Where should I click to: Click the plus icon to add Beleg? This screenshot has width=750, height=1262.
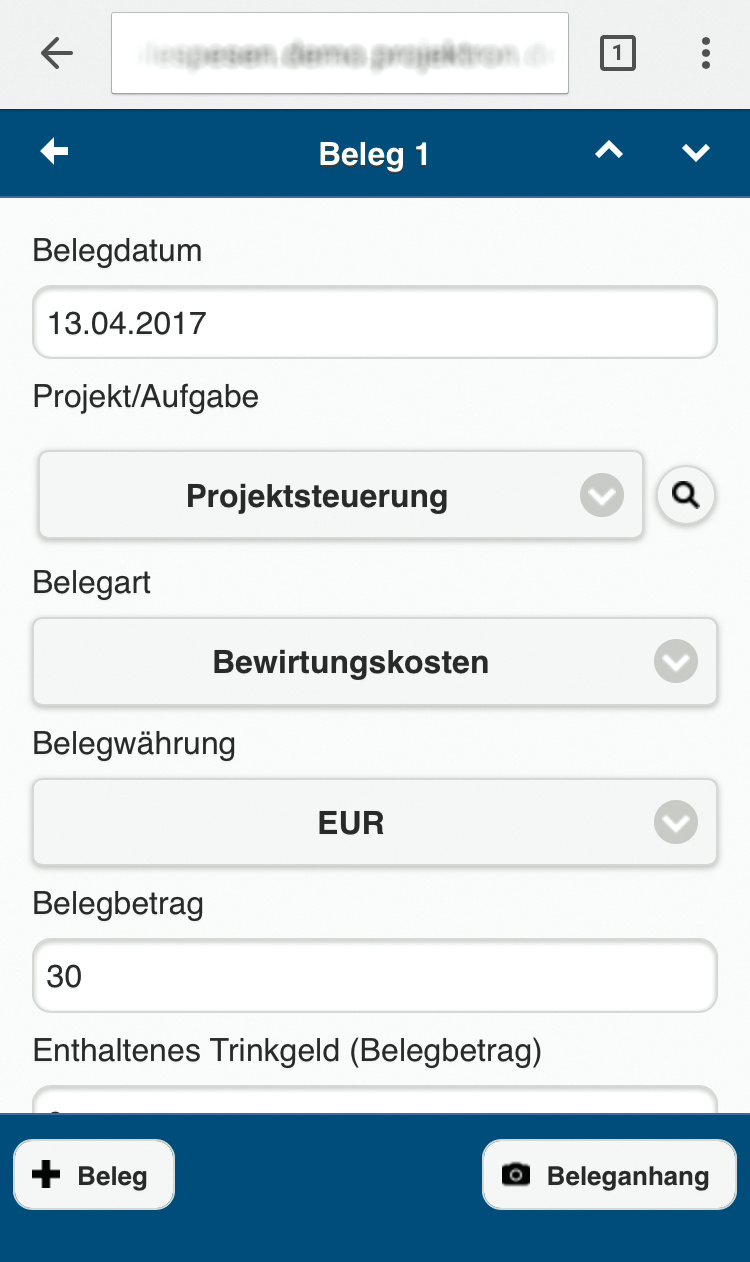tap(46, 1175)
